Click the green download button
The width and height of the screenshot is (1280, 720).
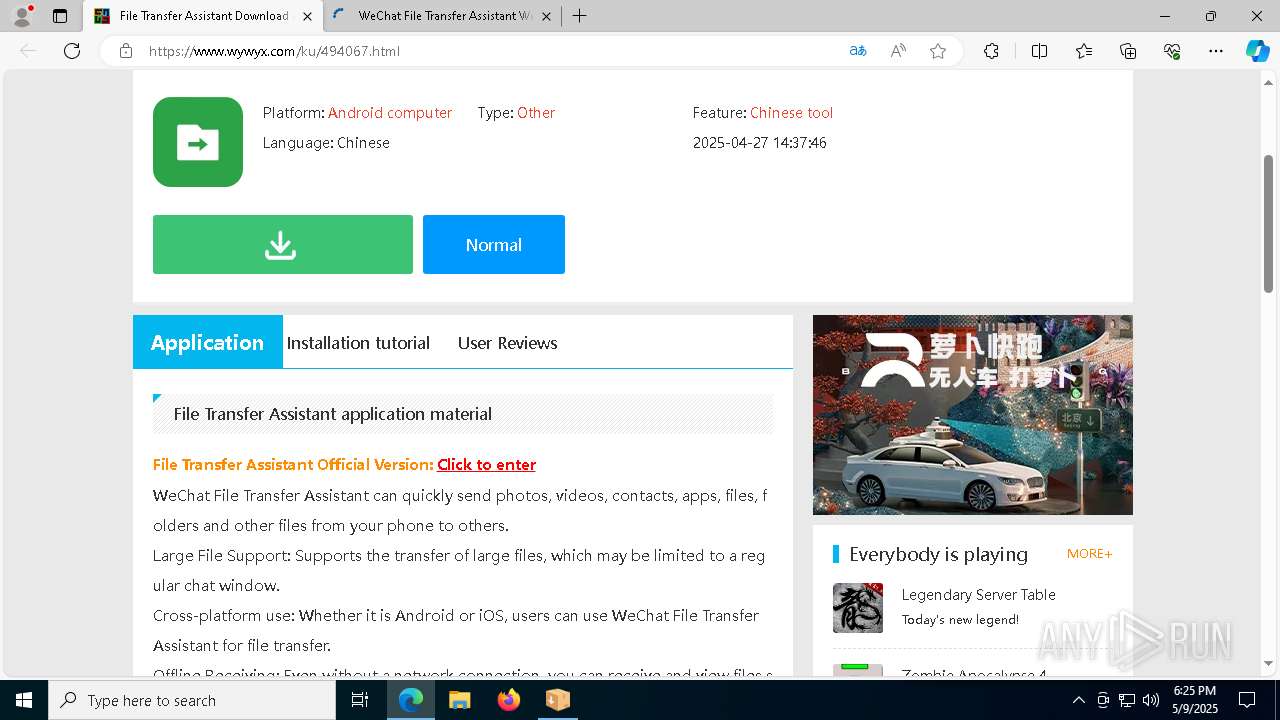pos(283,244)
